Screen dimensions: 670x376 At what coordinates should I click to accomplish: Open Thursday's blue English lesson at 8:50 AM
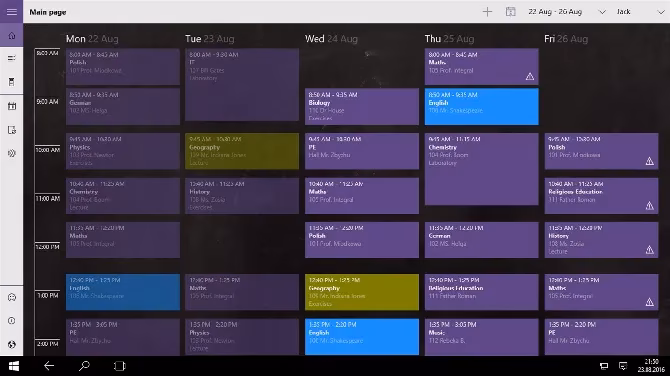pos(482,106)
